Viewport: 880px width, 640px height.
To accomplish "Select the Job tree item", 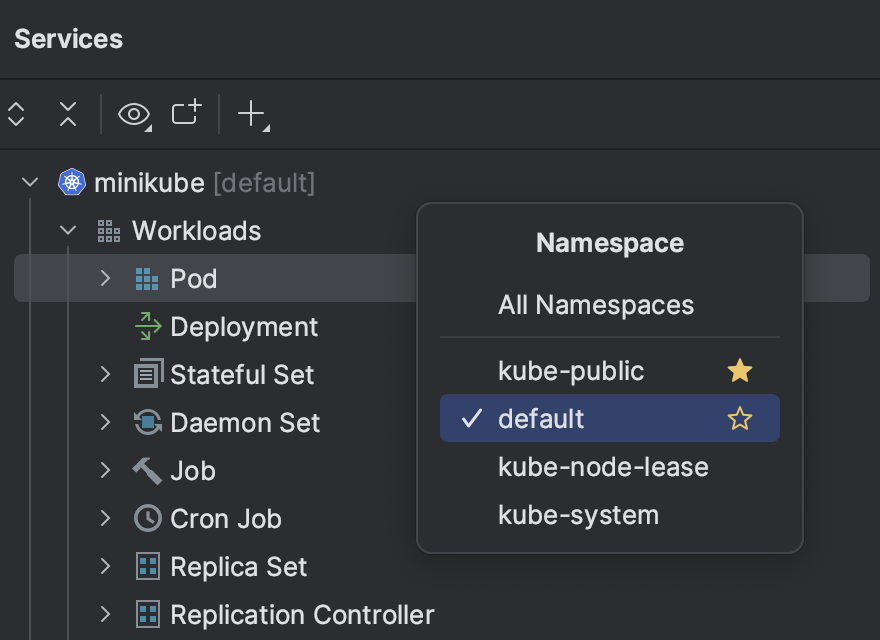I will click(x=193, y=471).
